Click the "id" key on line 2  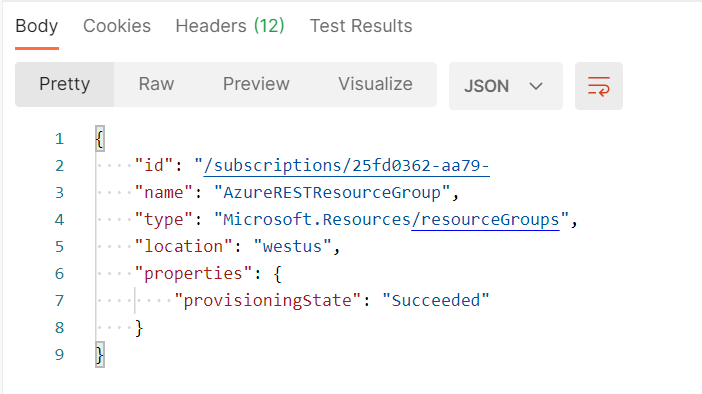[x=154, y=166]
